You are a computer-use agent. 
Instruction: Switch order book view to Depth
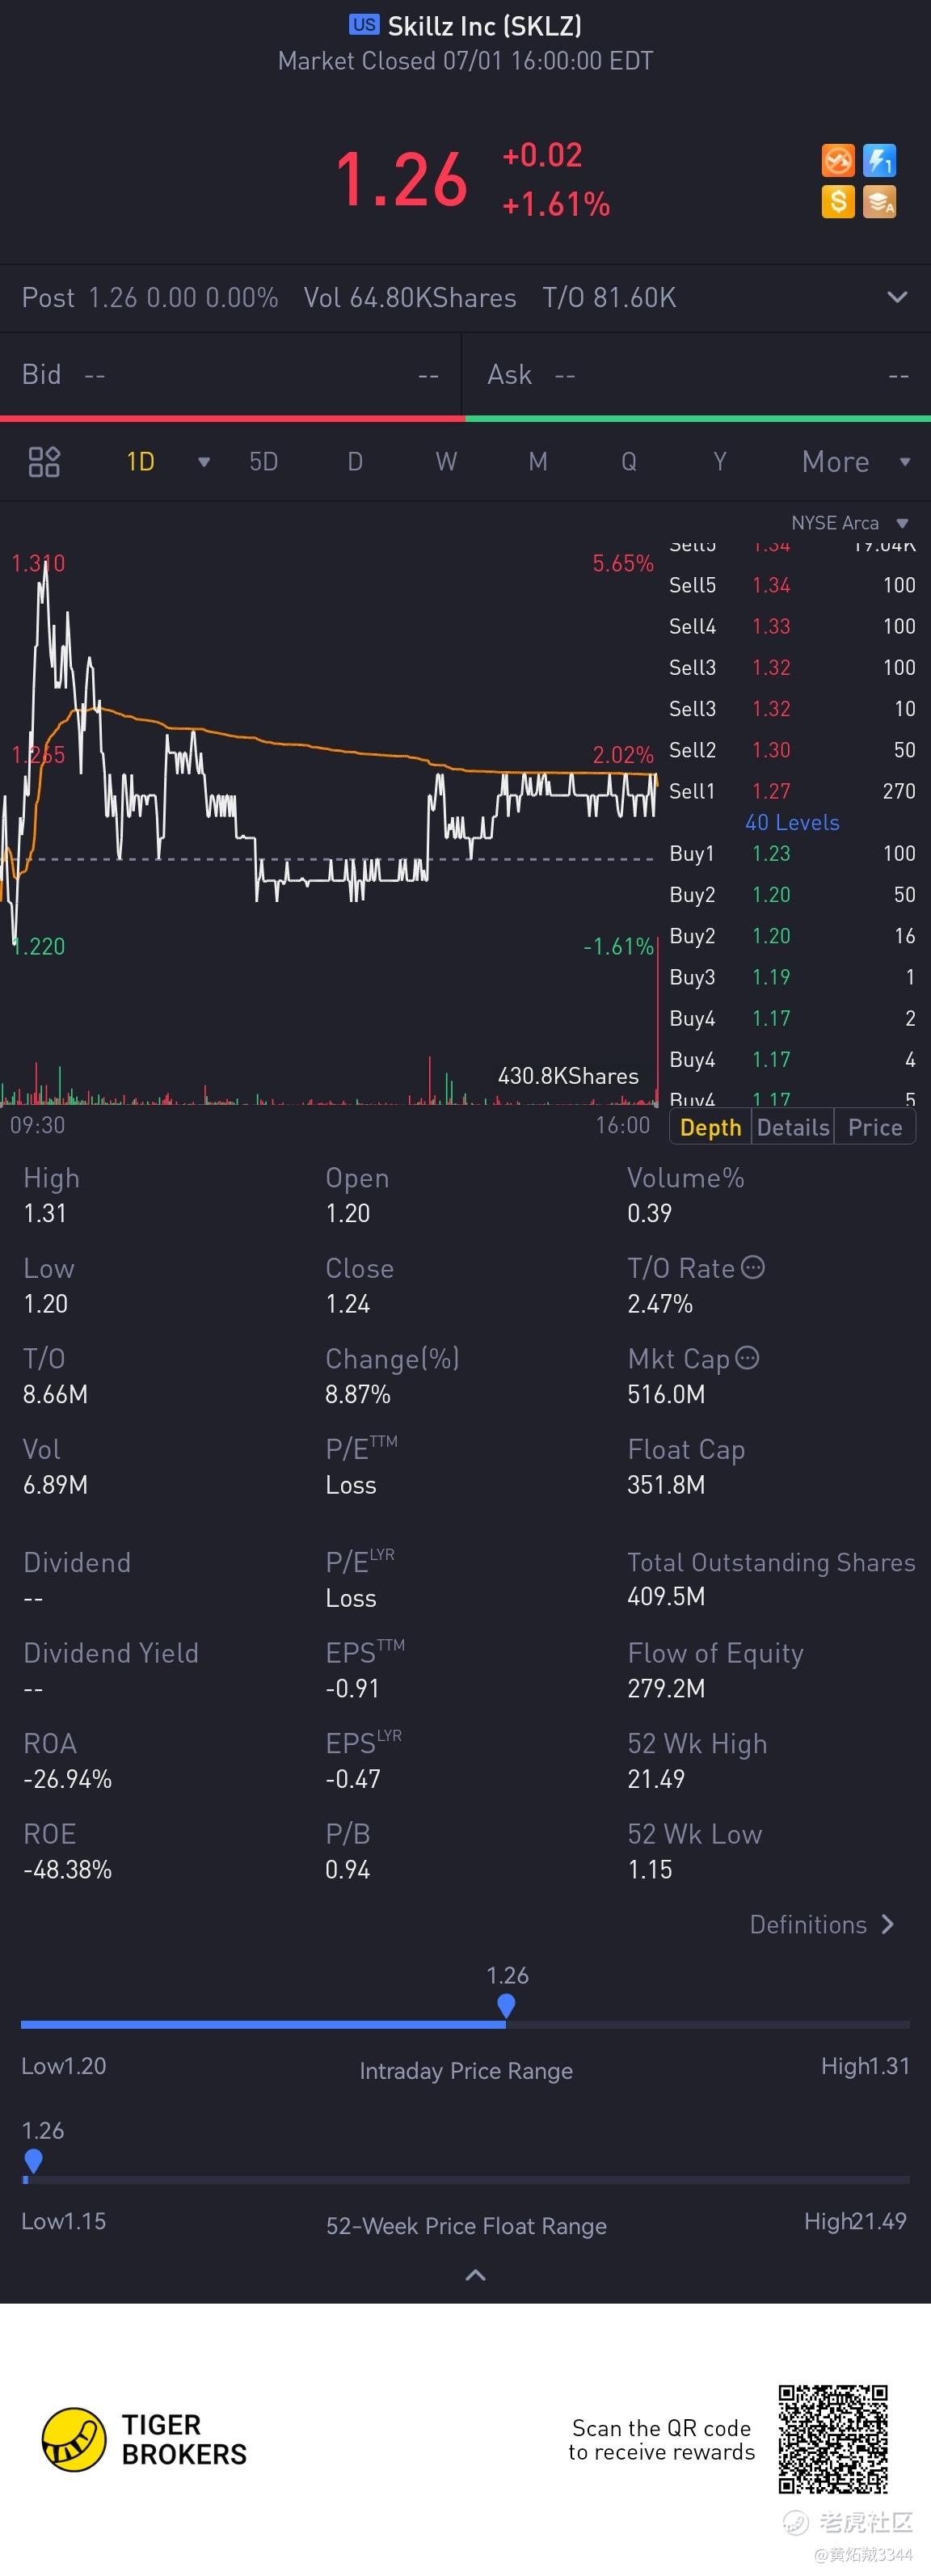pos(710,1128)
